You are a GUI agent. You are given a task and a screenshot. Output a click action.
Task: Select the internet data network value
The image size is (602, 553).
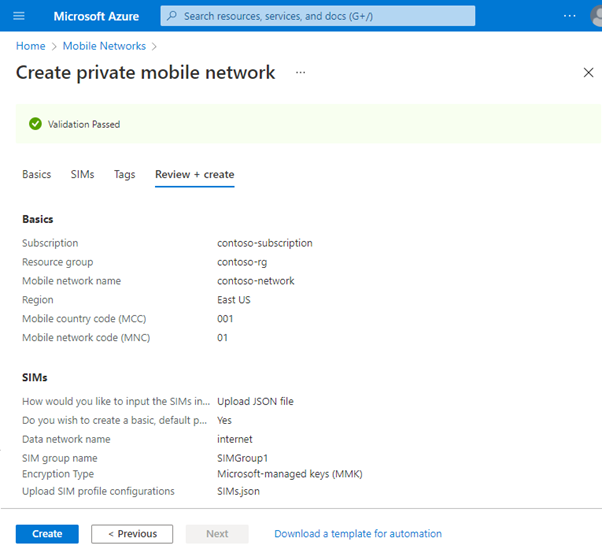pos(235,439)
